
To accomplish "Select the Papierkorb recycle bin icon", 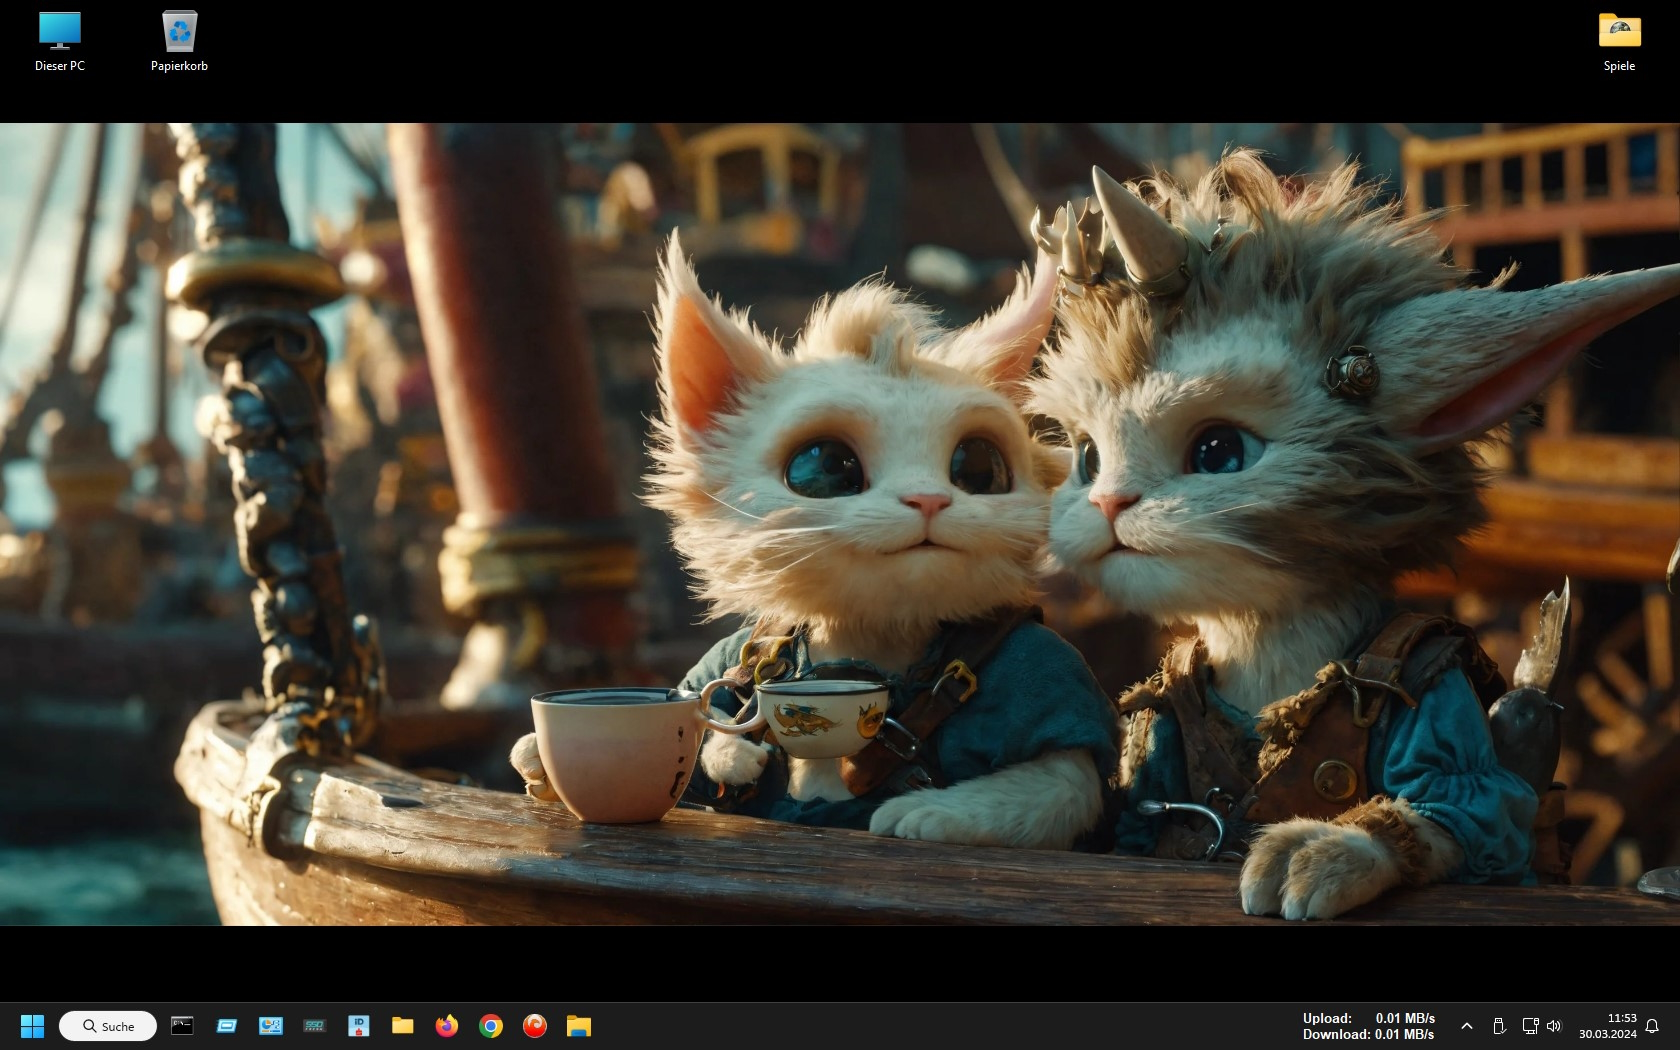I will [x=179, y=42].
